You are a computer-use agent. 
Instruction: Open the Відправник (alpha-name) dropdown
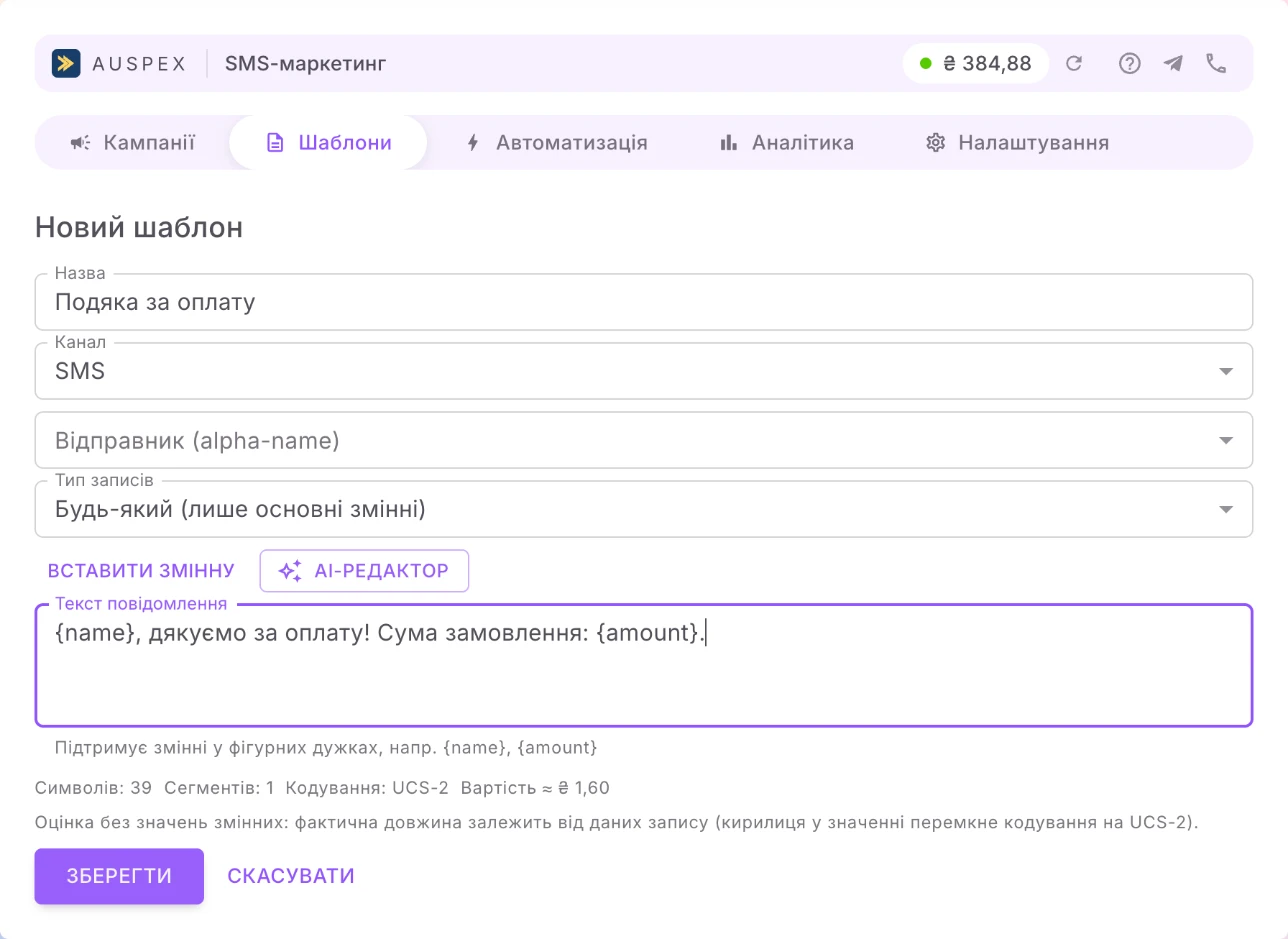click(644, 440)
